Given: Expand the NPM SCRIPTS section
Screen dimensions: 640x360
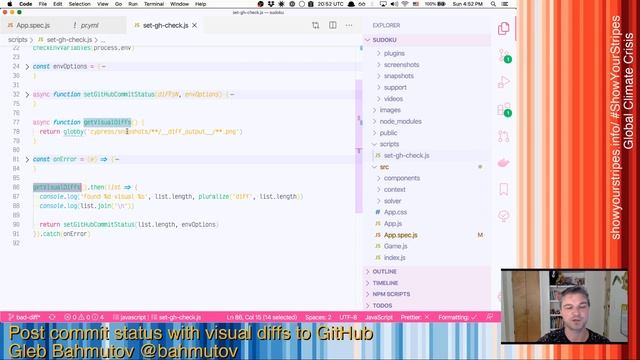Looking at the screenshot, I should point(391,294).
